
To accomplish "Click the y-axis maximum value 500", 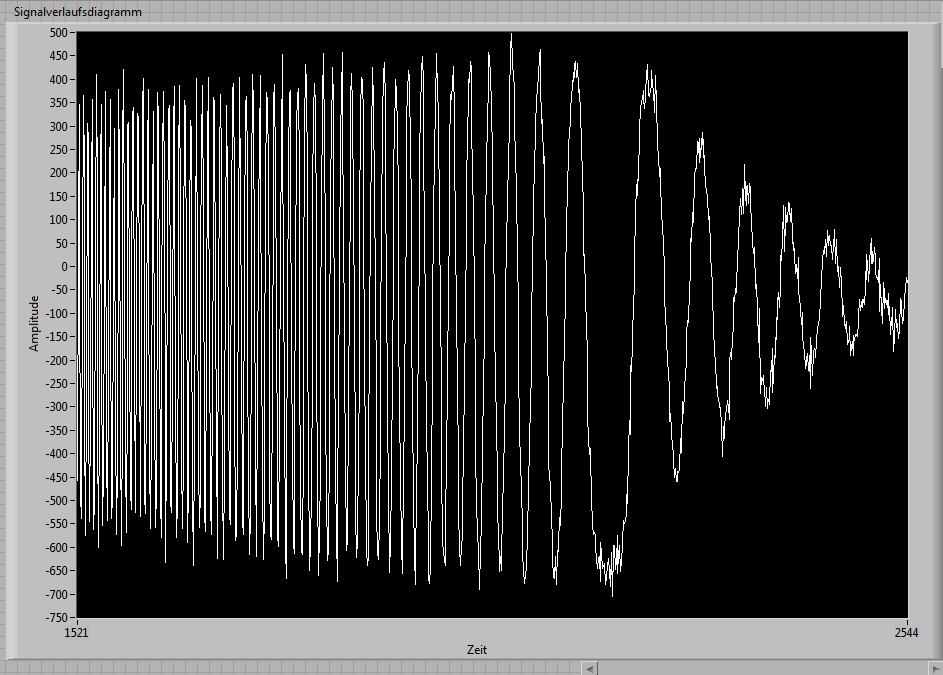I will [x=58, y=32].
